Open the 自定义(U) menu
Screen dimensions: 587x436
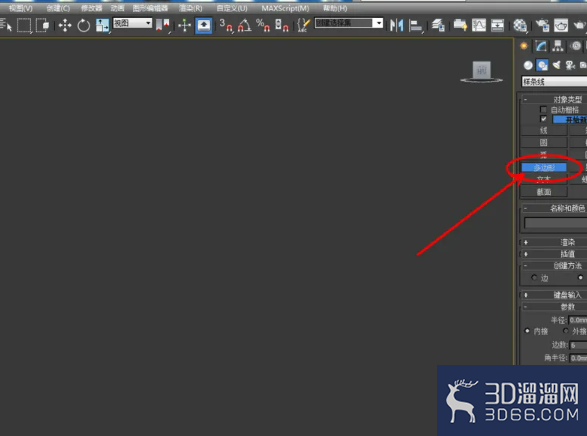(232, 8)
